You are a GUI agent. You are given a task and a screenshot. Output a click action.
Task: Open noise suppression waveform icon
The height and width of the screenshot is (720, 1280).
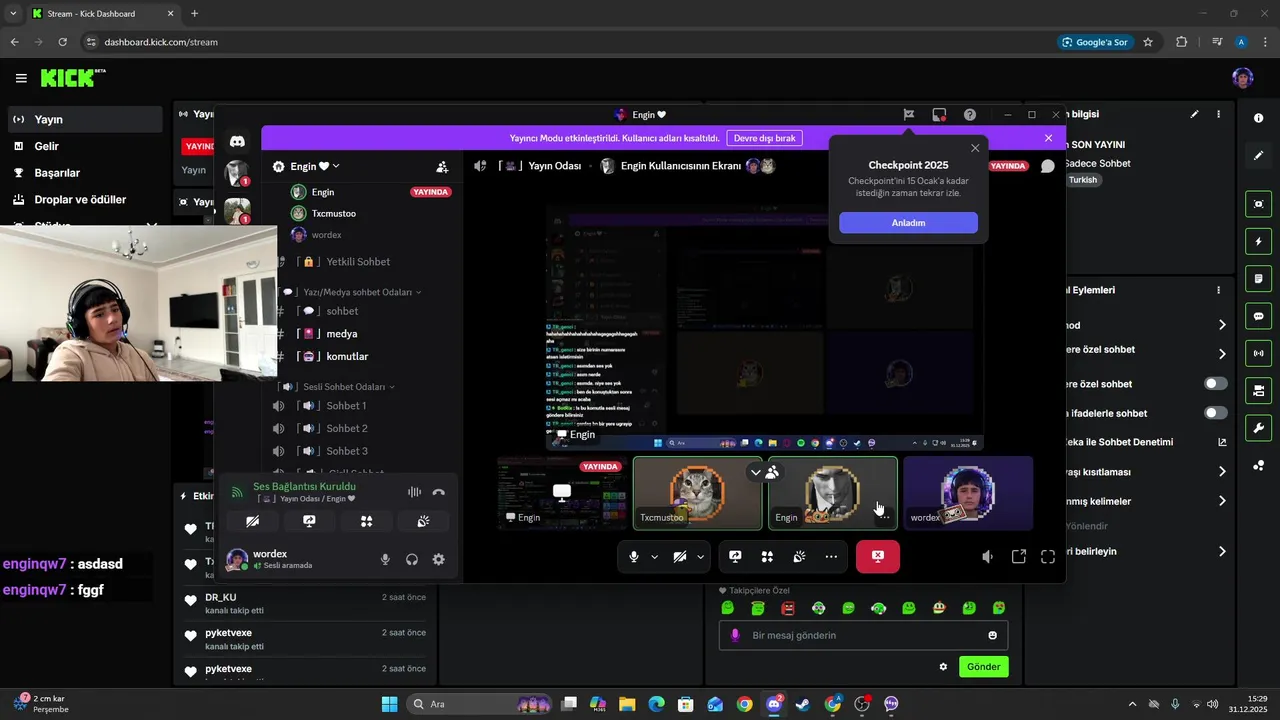414,492
